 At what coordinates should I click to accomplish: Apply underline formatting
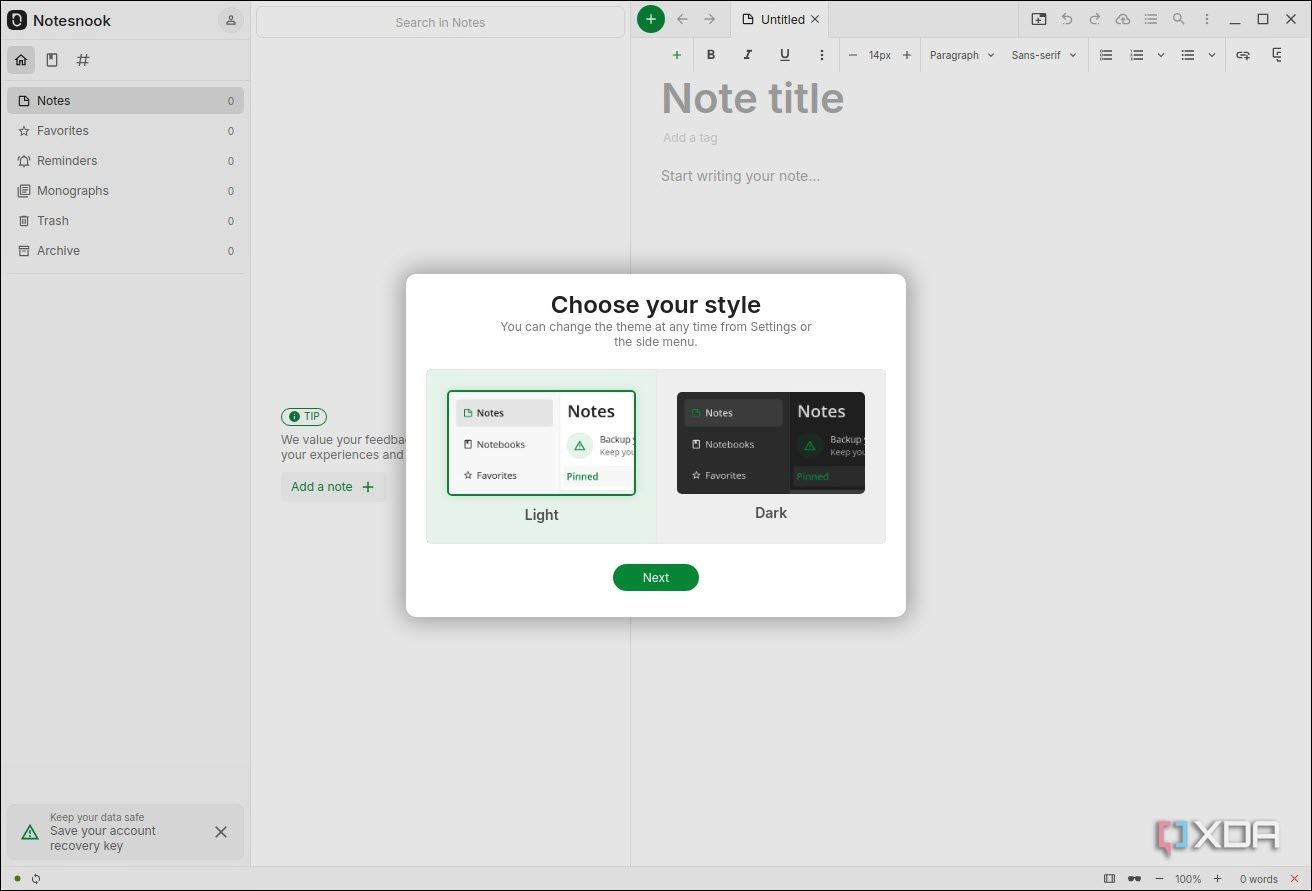[784, 55]
